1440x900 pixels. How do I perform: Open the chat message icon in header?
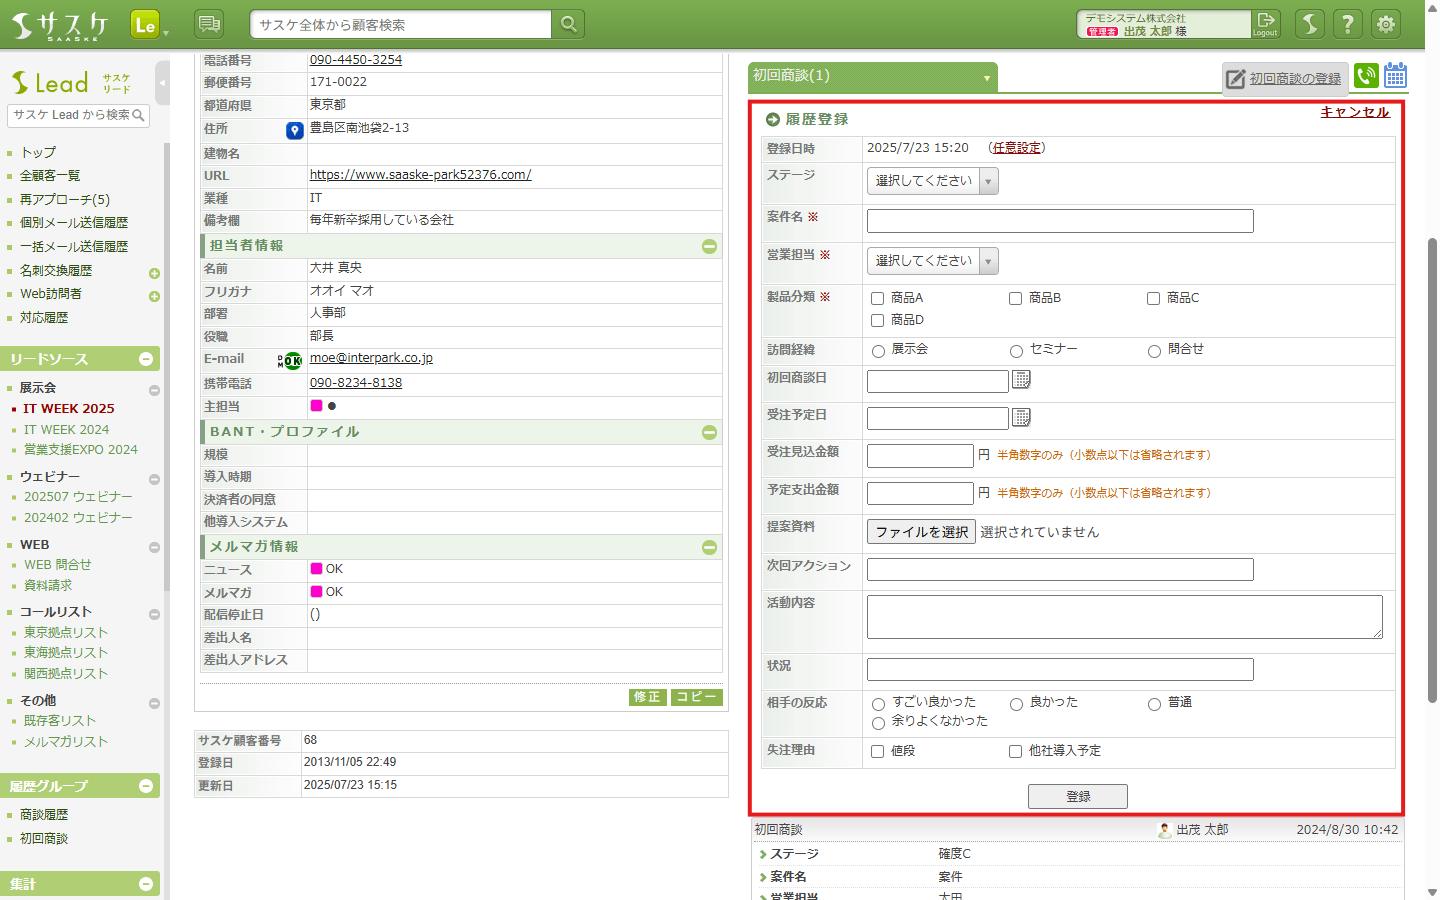209,24
